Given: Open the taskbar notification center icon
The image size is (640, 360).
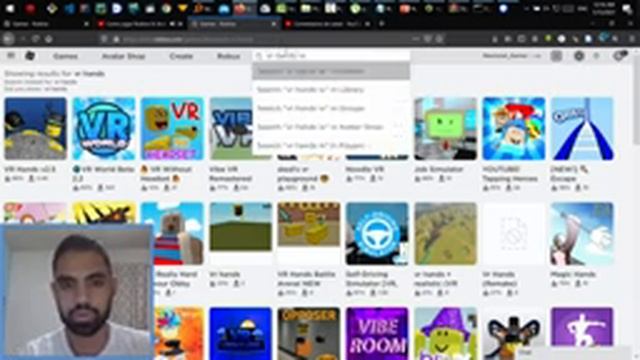Looking at the screenshot, I should pyautogui.click(x=627, y=9).
